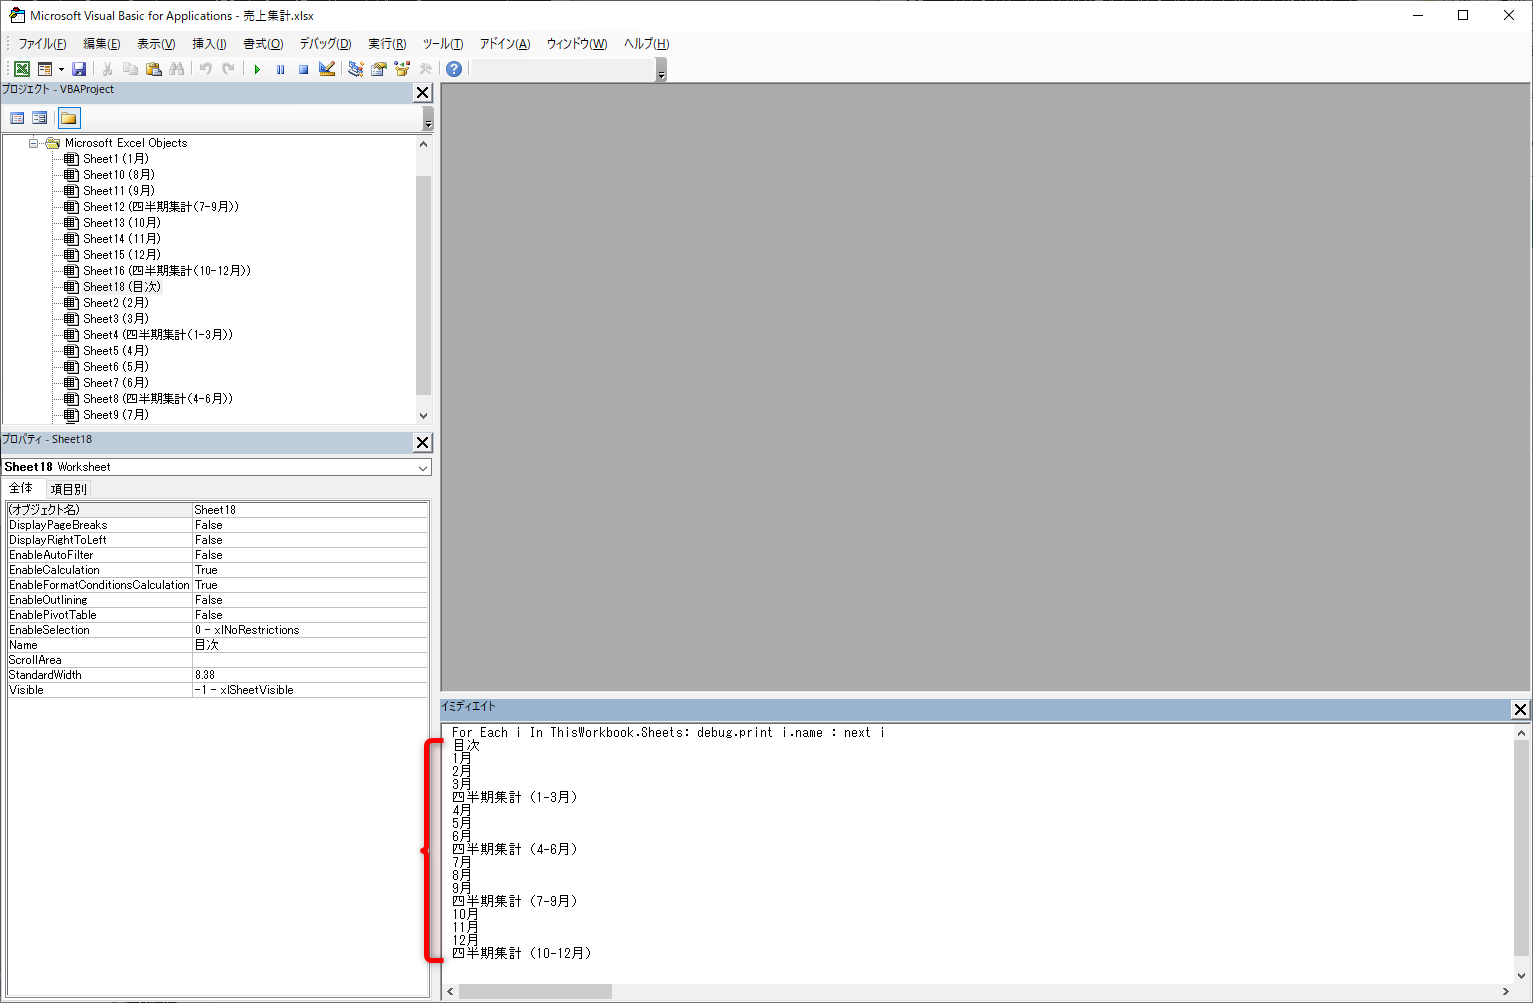1533x1003 pixels.
Task: Select Sheet18 (目次) in the project tree
Action: click(x=121, y=287)
